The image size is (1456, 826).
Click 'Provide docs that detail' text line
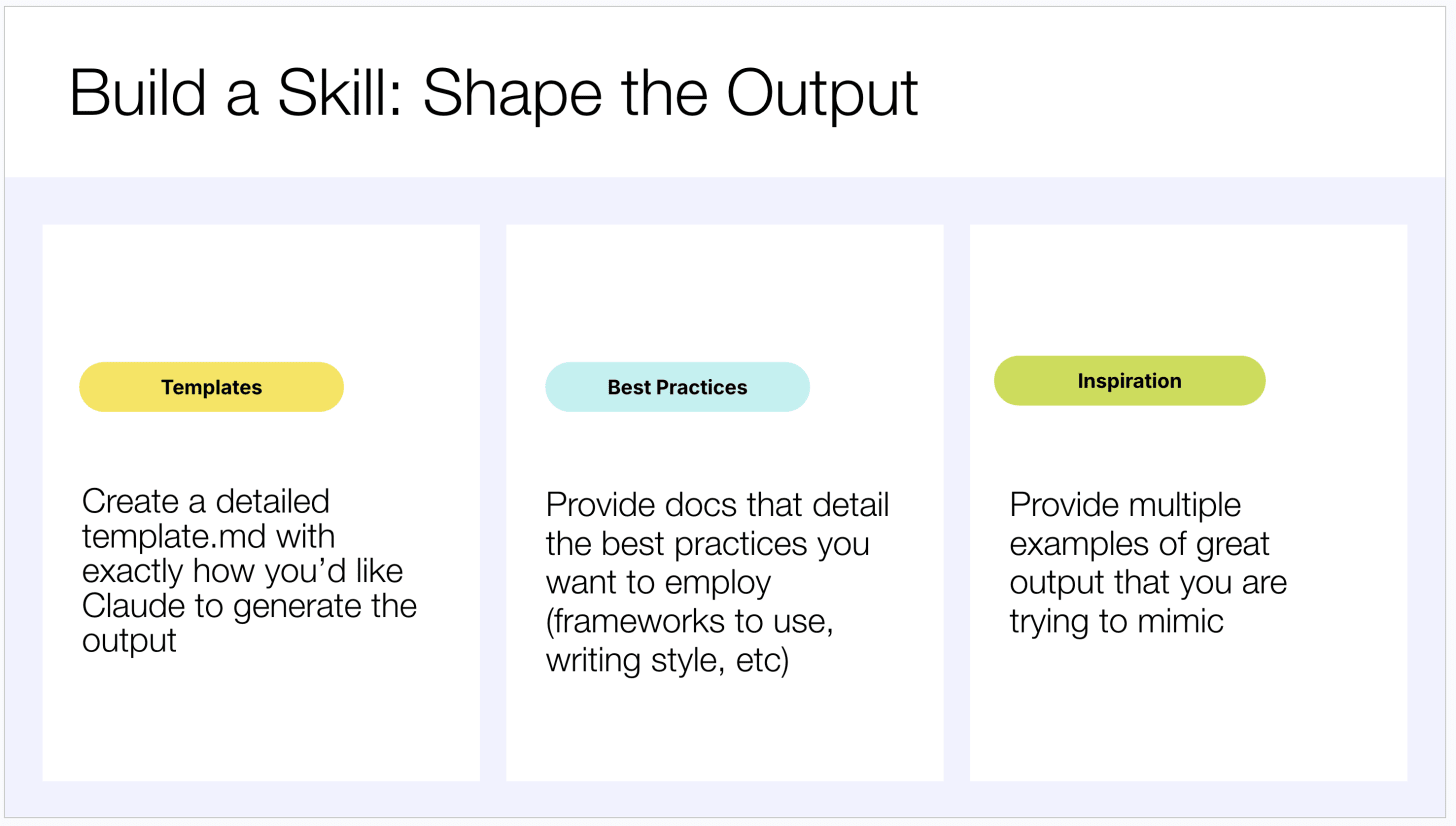coord(717,505)
